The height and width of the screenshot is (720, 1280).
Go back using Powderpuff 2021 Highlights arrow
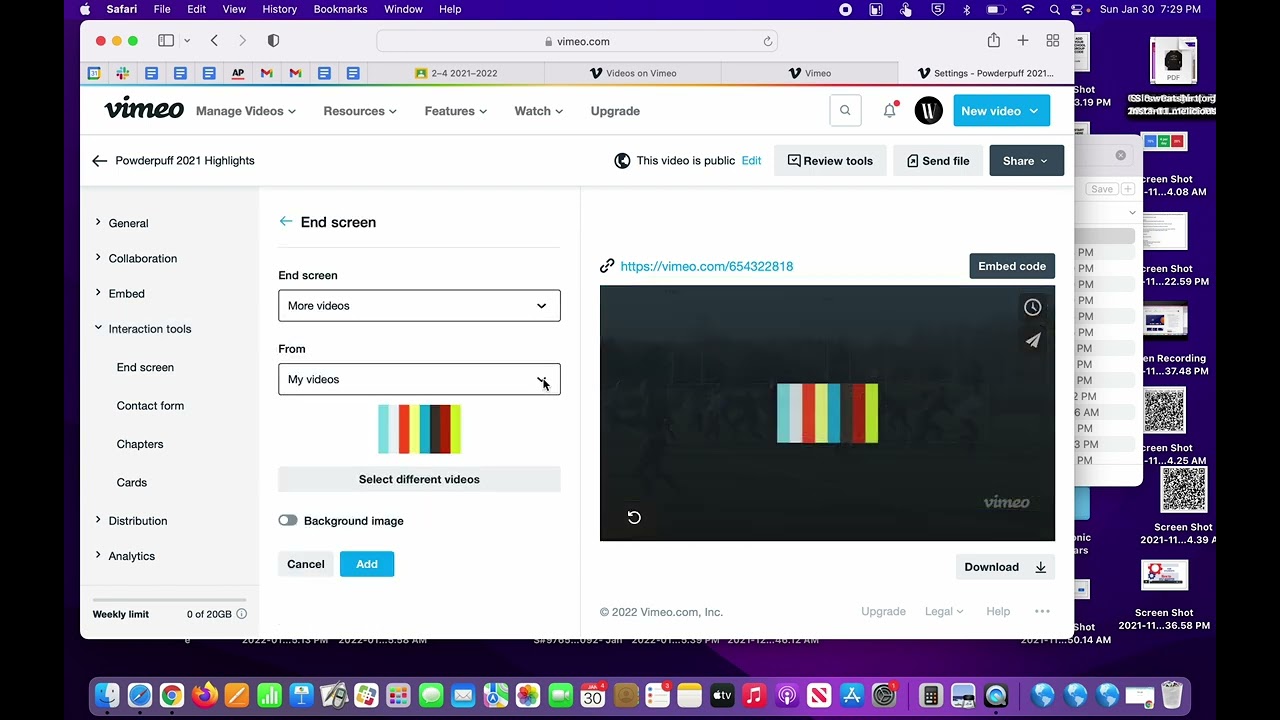tap(99, 160)
